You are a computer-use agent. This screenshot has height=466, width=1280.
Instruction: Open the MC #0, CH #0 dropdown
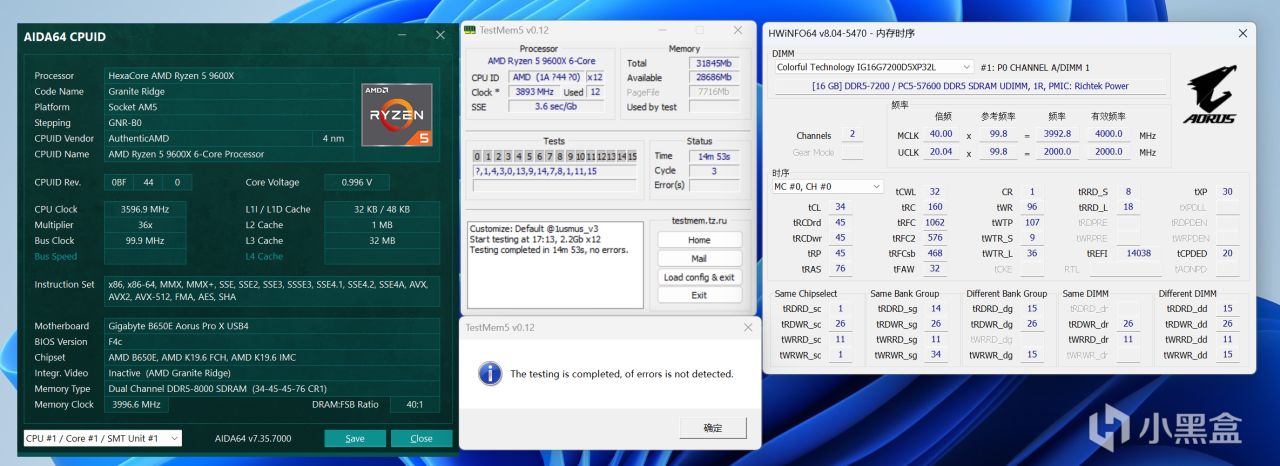[x=828, y=186]
